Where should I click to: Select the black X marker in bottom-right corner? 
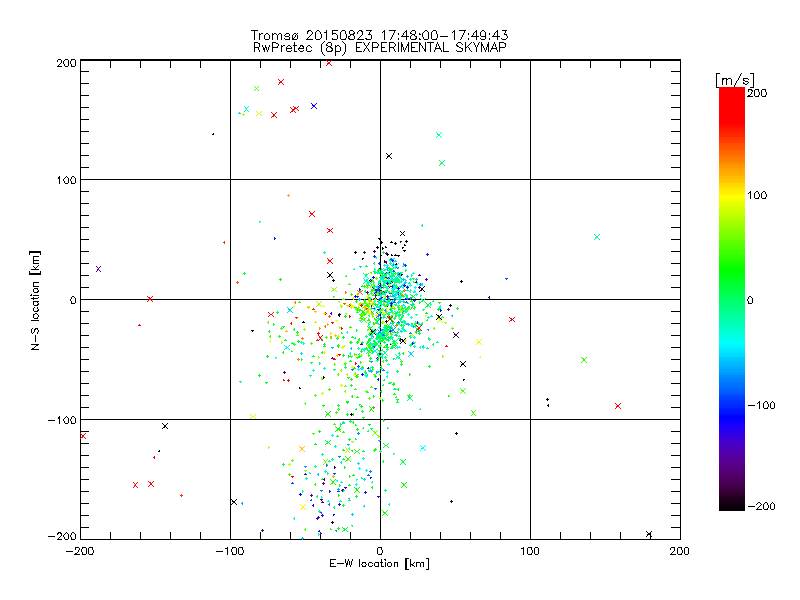[x=649, y=534]
